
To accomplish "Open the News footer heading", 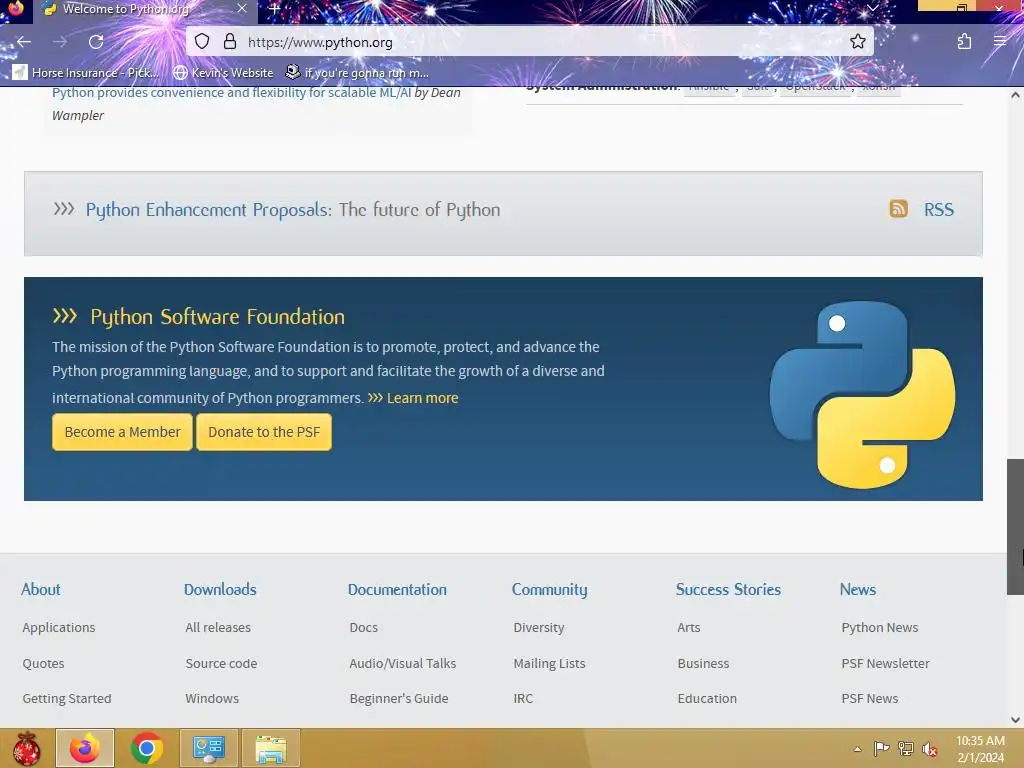I will [x=857, y=589].
